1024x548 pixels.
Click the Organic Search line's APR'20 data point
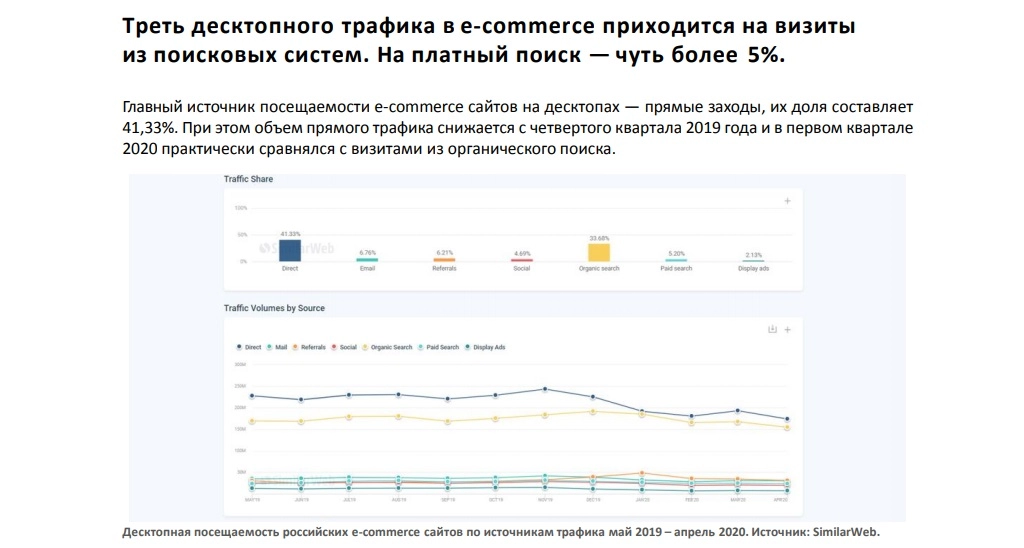click(787, 428)
